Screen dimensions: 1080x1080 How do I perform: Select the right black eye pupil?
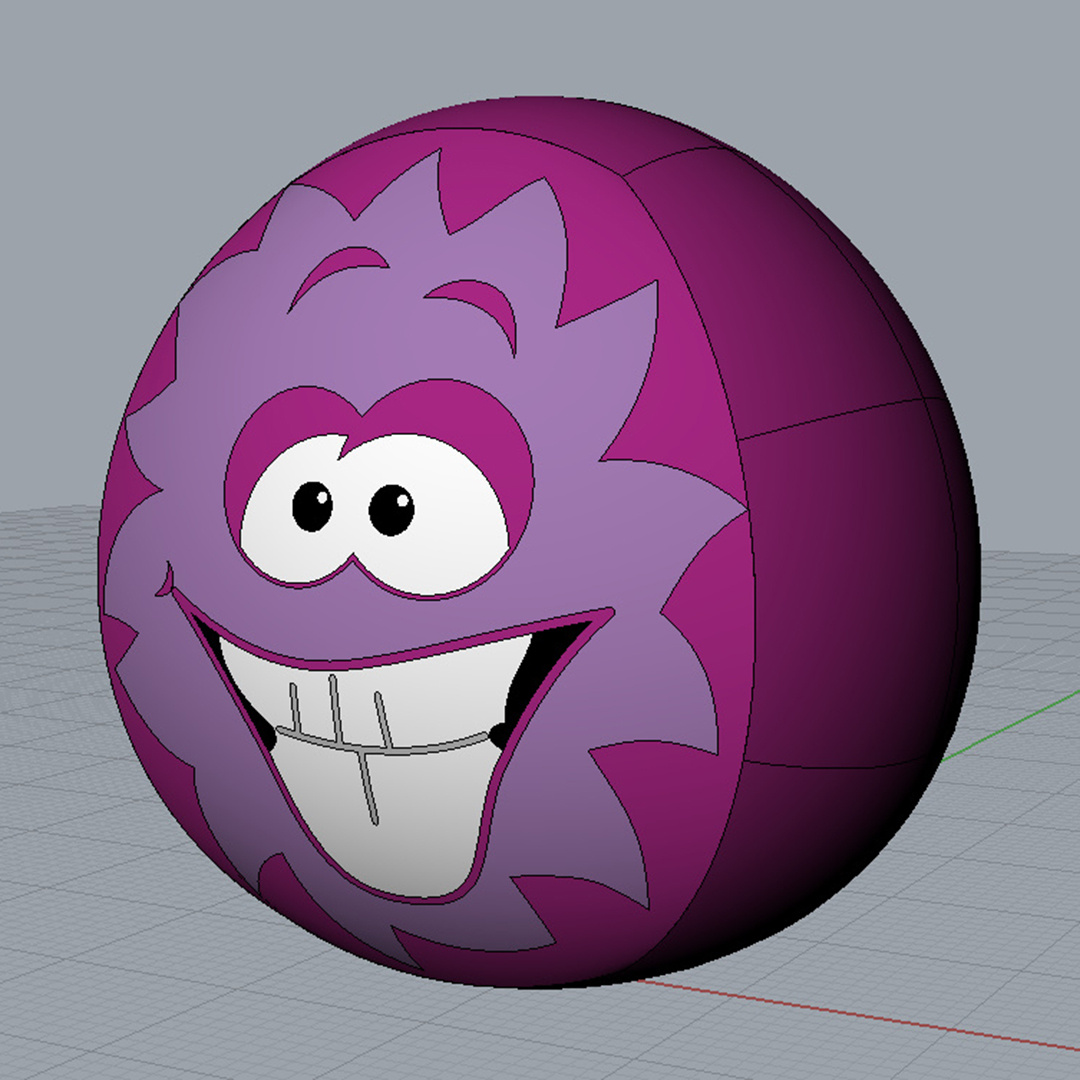(x=391, y=510)
